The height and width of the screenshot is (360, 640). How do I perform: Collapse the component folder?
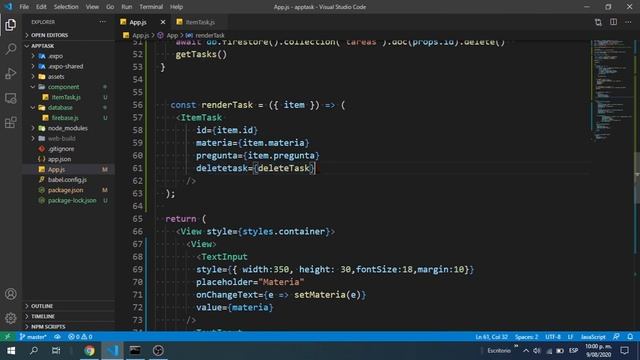coord(63,87)
